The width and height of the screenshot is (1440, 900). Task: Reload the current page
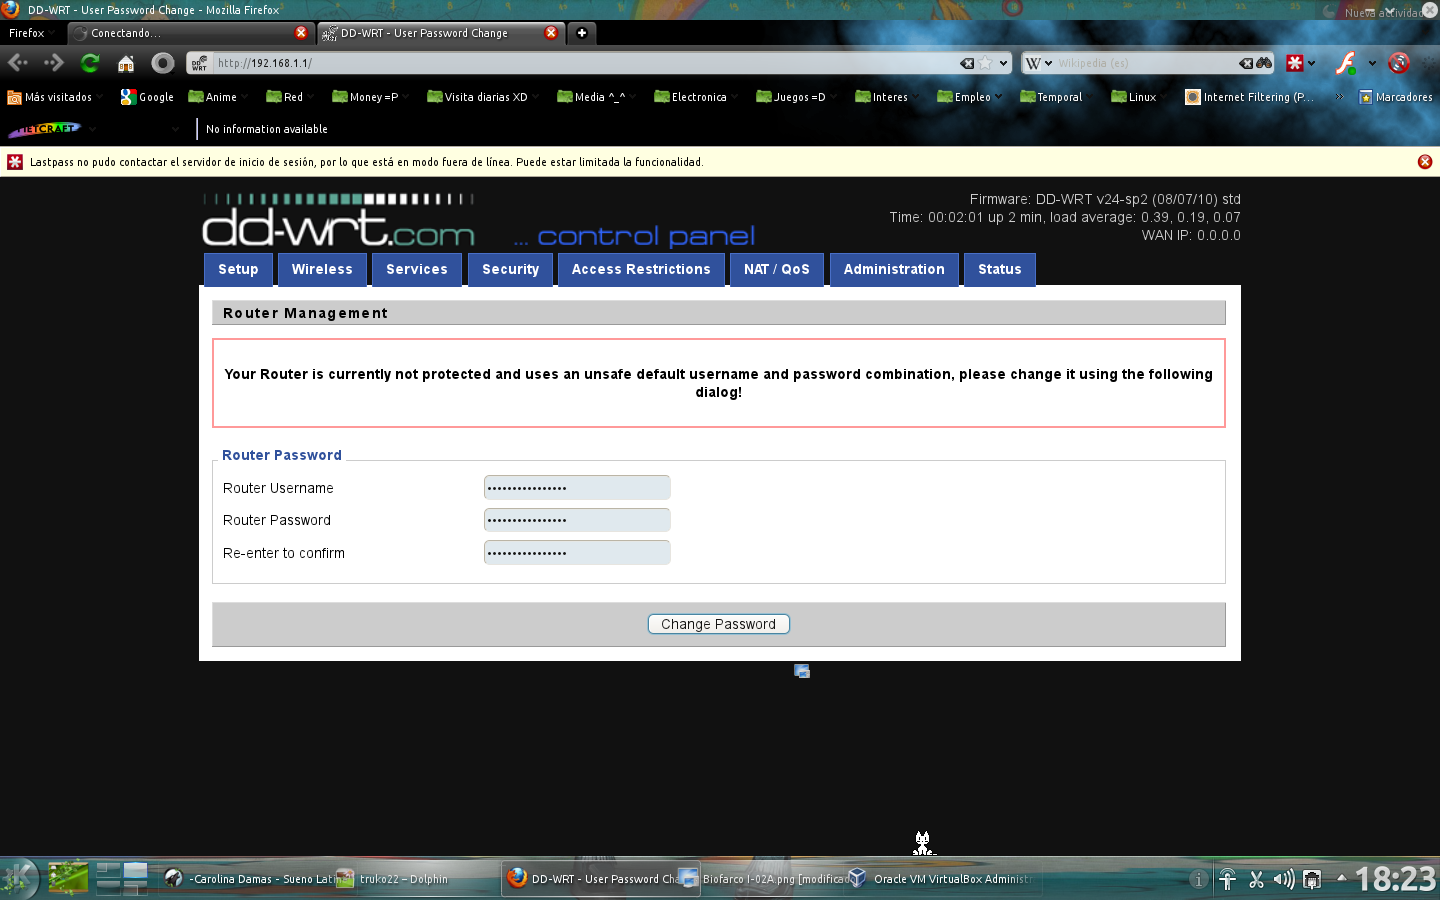tap(89, 62)
